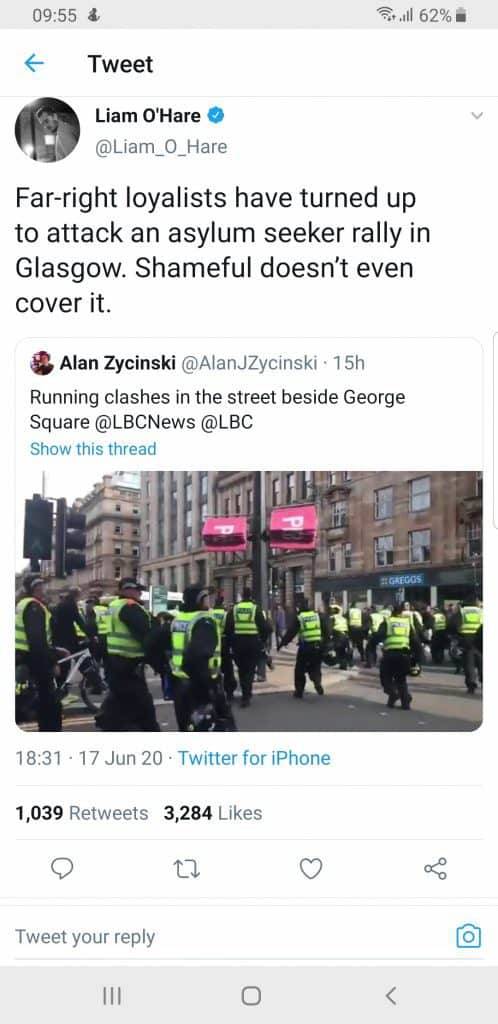
Task: Like the tweet with heart icon
Action: pos(311,869)
